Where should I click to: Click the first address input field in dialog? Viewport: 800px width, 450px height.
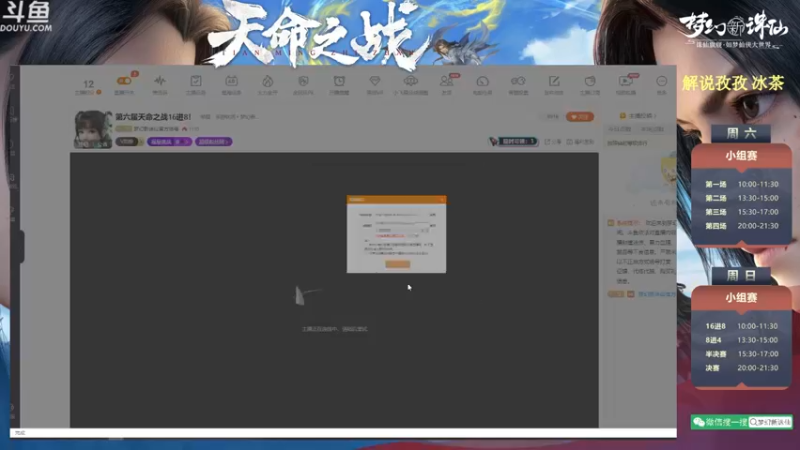click(403, 215)
